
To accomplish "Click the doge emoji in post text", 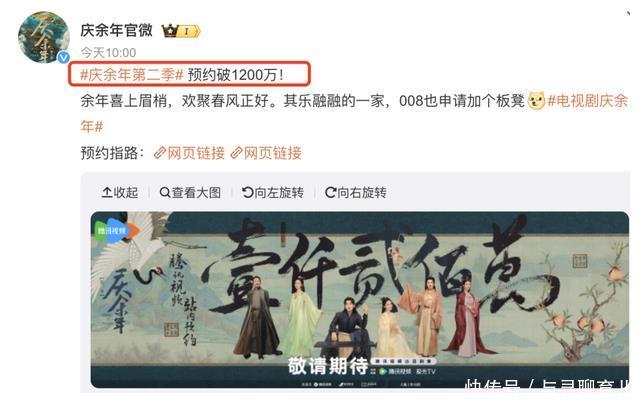I will click(x=536, y=100).
